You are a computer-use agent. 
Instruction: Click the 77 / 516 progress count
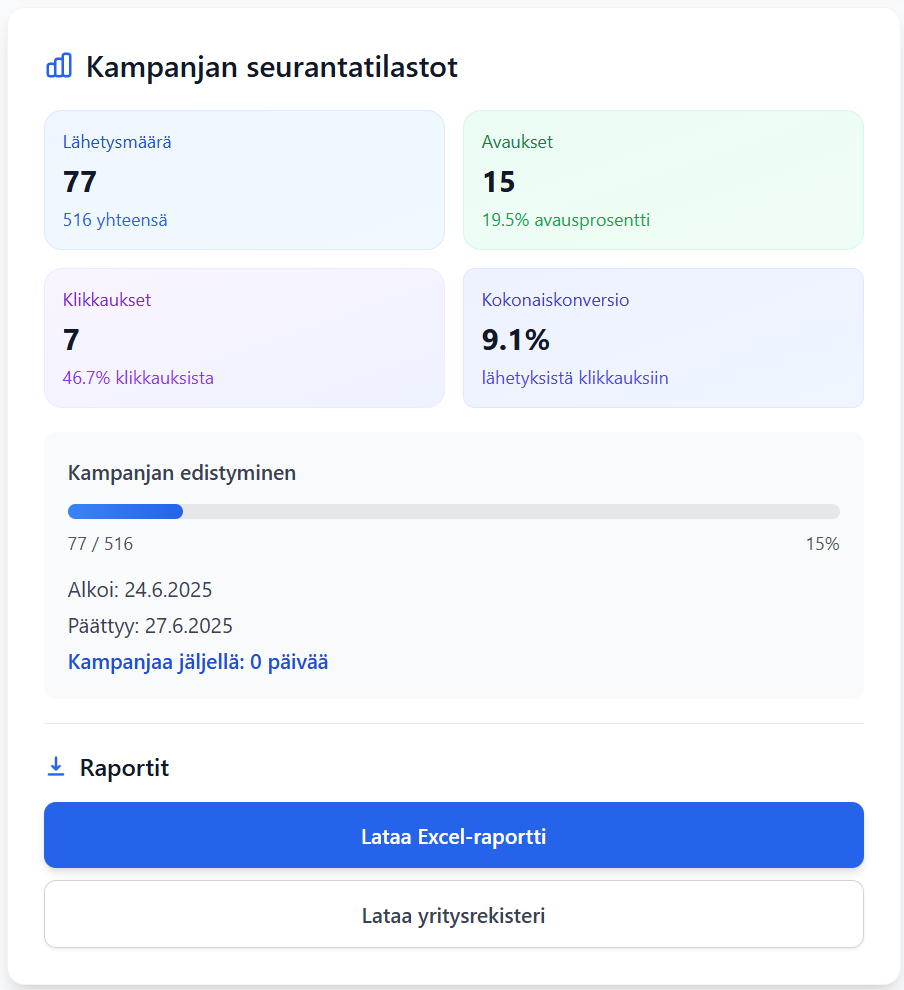click(x=100, y=544)
